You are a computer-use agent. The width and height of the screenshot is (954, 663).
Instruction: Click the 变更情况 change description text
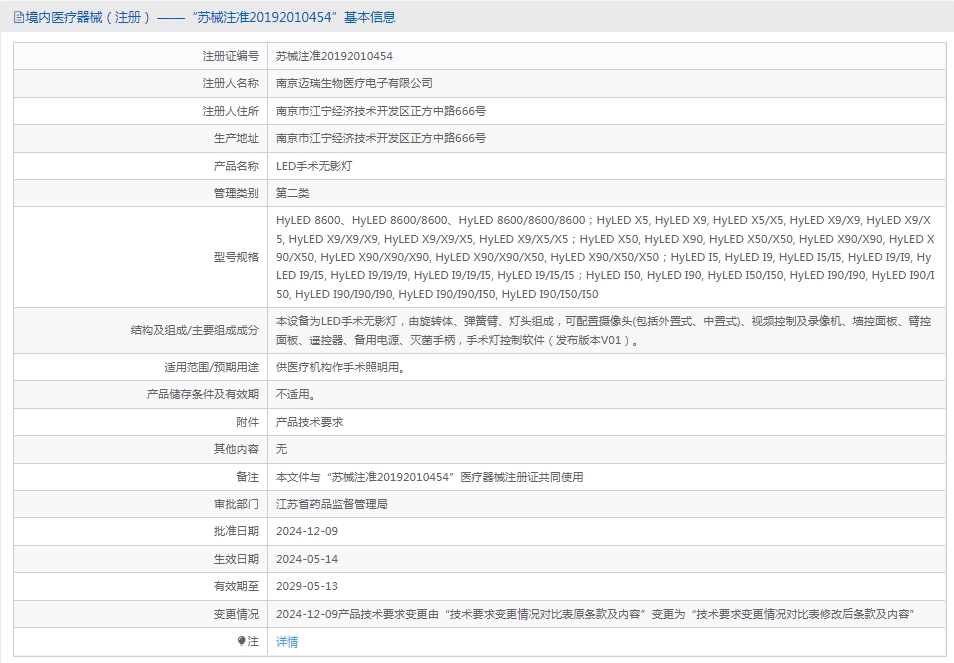[x=596, y=614]
